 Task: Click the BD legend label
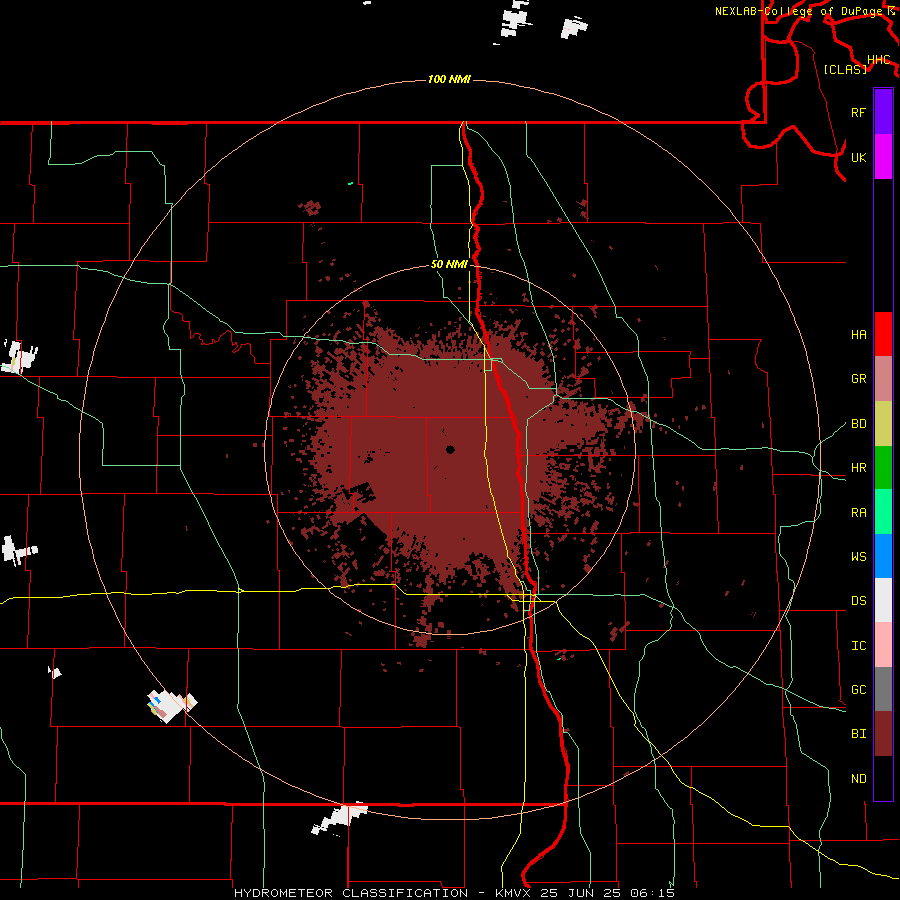point(858,424)
